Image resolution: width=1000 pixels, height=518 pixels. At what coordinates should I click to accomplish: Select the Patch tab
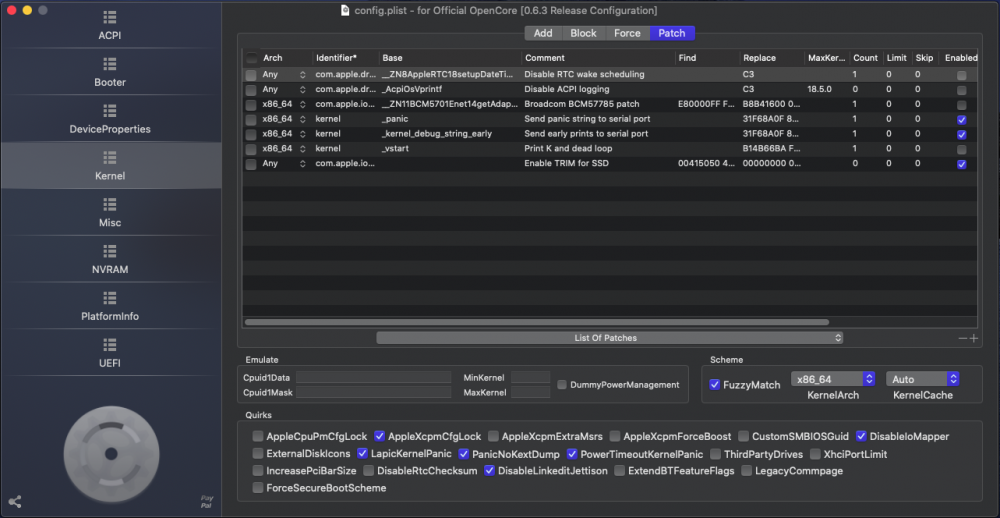click(672, 33)
